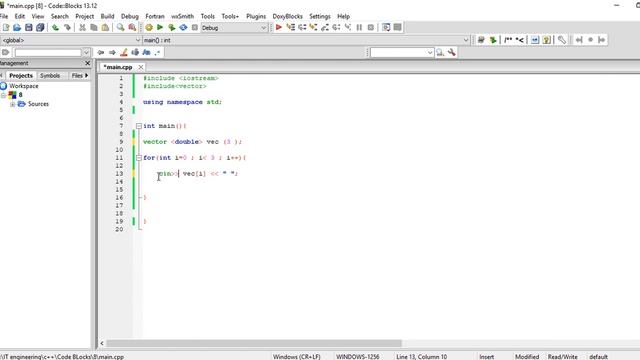Insert DoxyBlocks line comment icon
This screenshot has height=360, width=640.
520,40
